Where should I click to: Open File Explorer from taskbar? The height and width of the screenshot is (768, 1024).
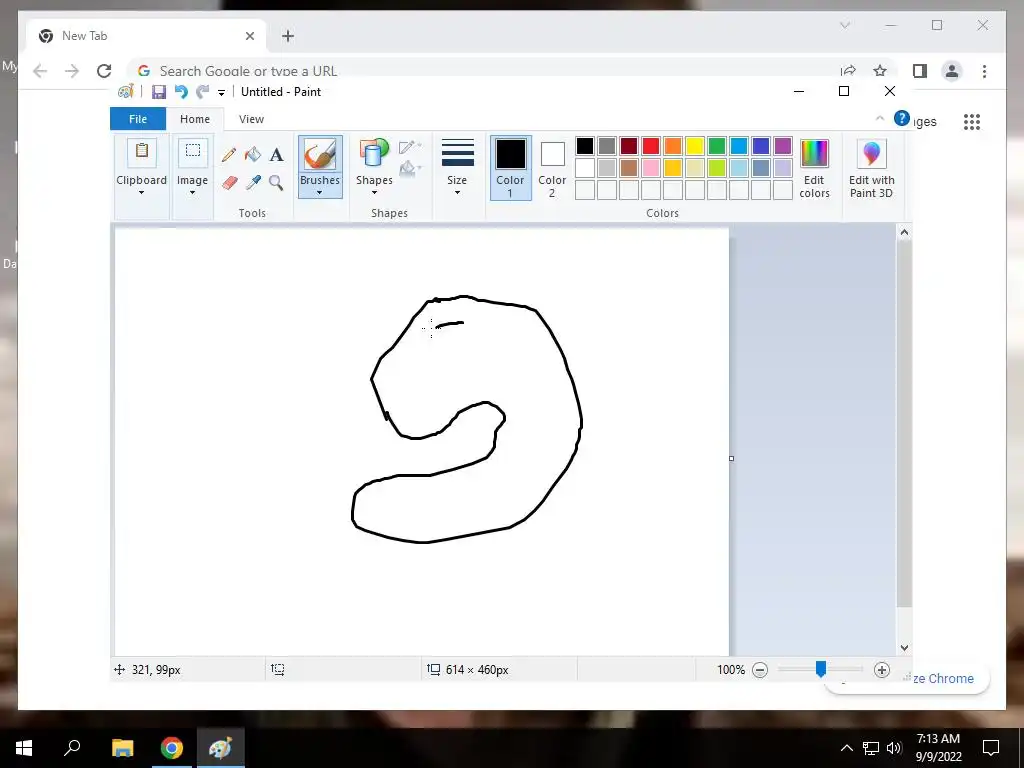point(122,748)
